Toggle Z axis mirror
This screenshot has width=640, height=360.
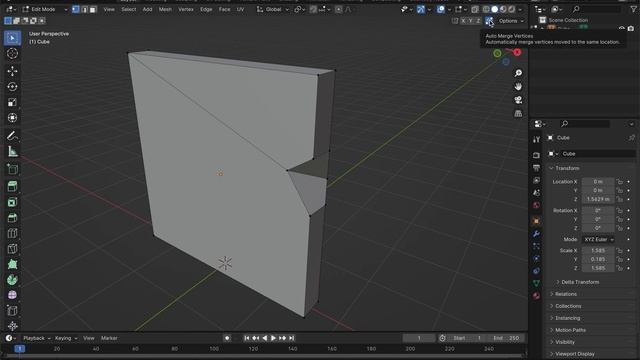(x=478, y=20)
